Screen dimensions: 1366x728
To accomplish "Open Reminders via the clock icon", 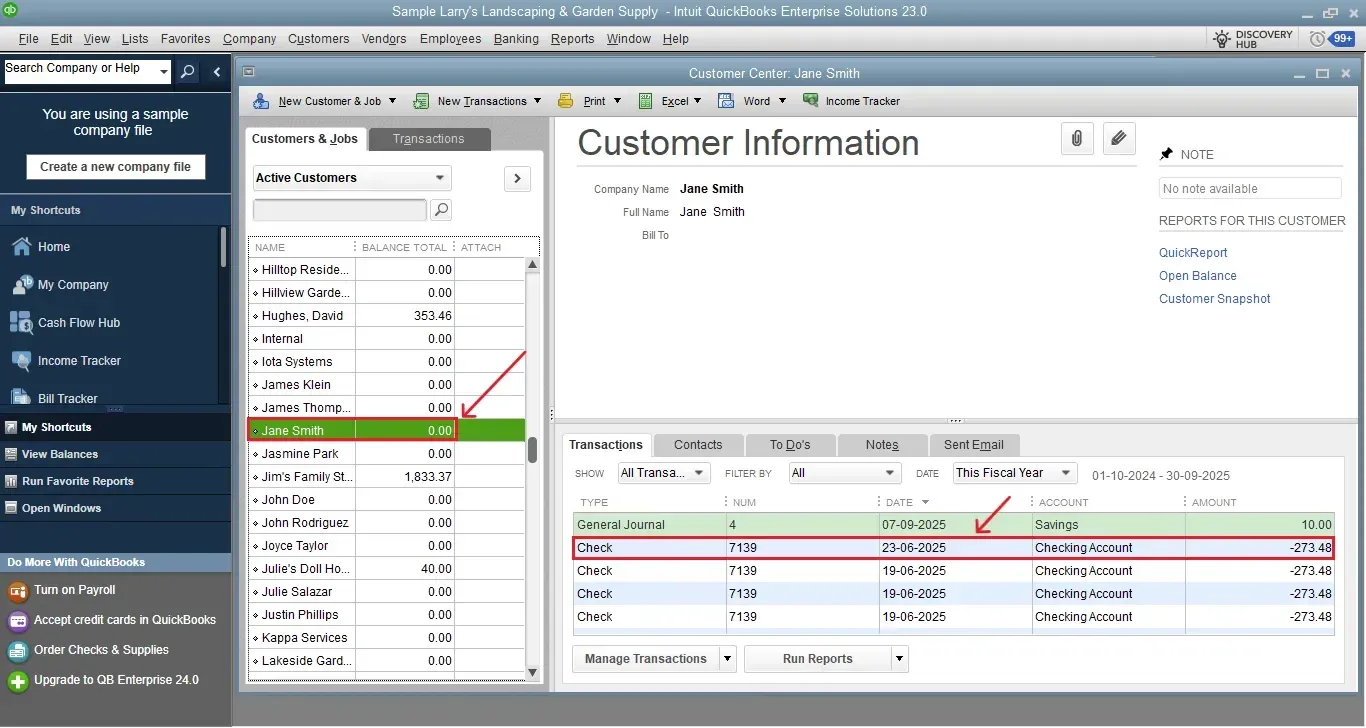I will 1317,38.
